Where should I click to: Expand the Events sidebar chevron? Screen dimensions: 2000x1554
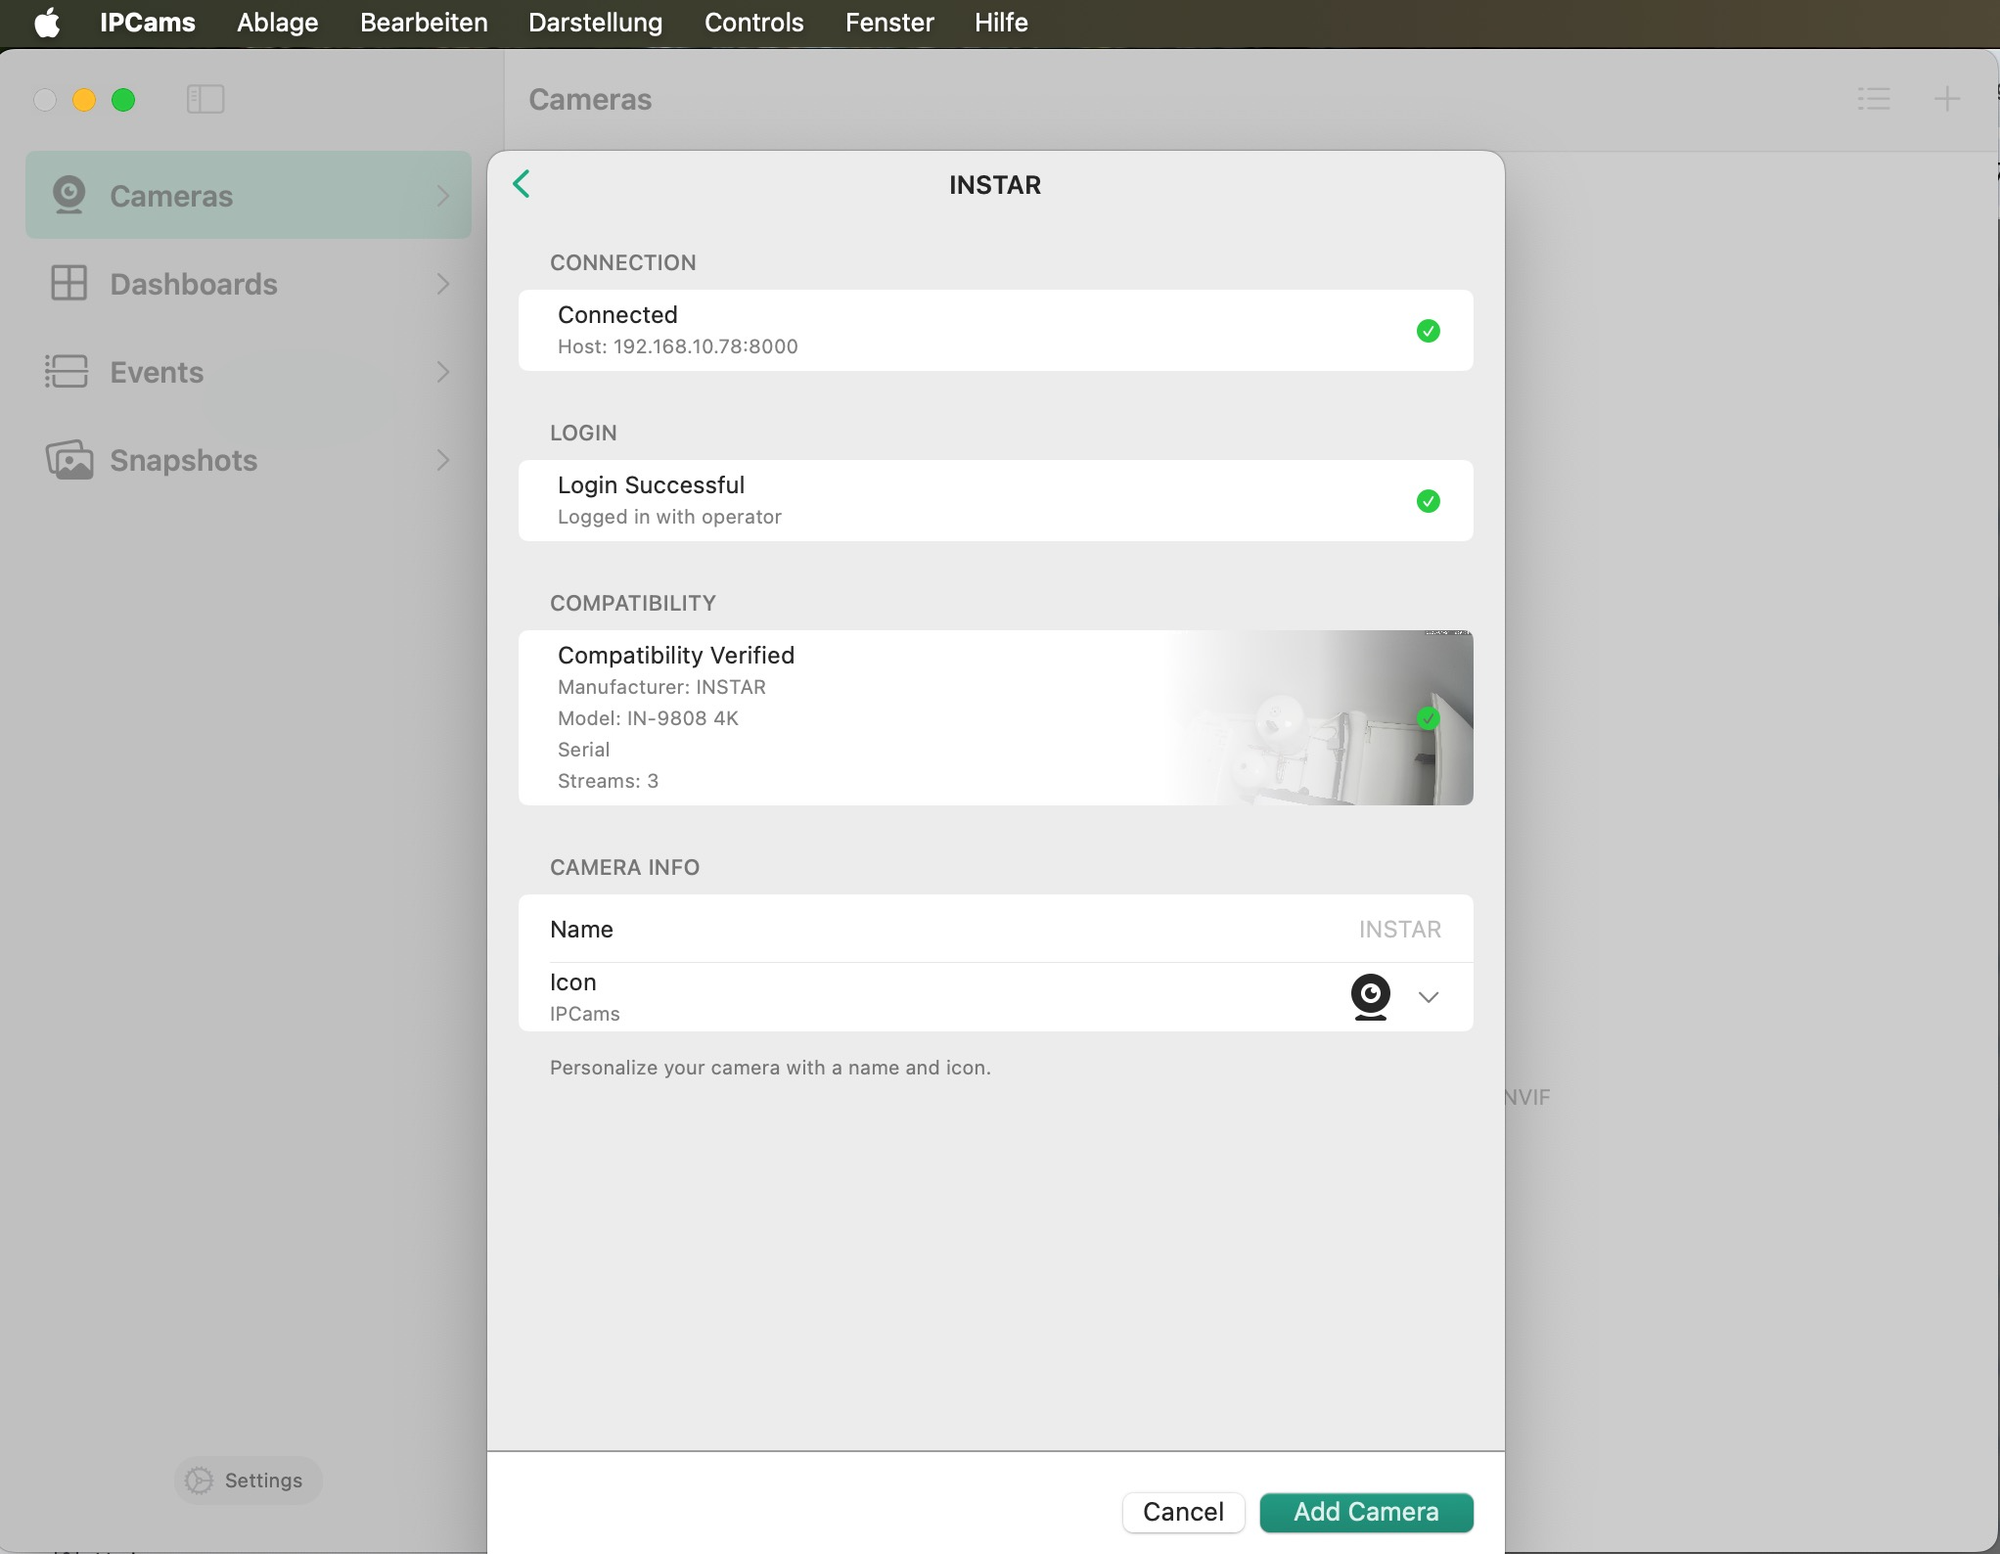(x=443, y=372)
